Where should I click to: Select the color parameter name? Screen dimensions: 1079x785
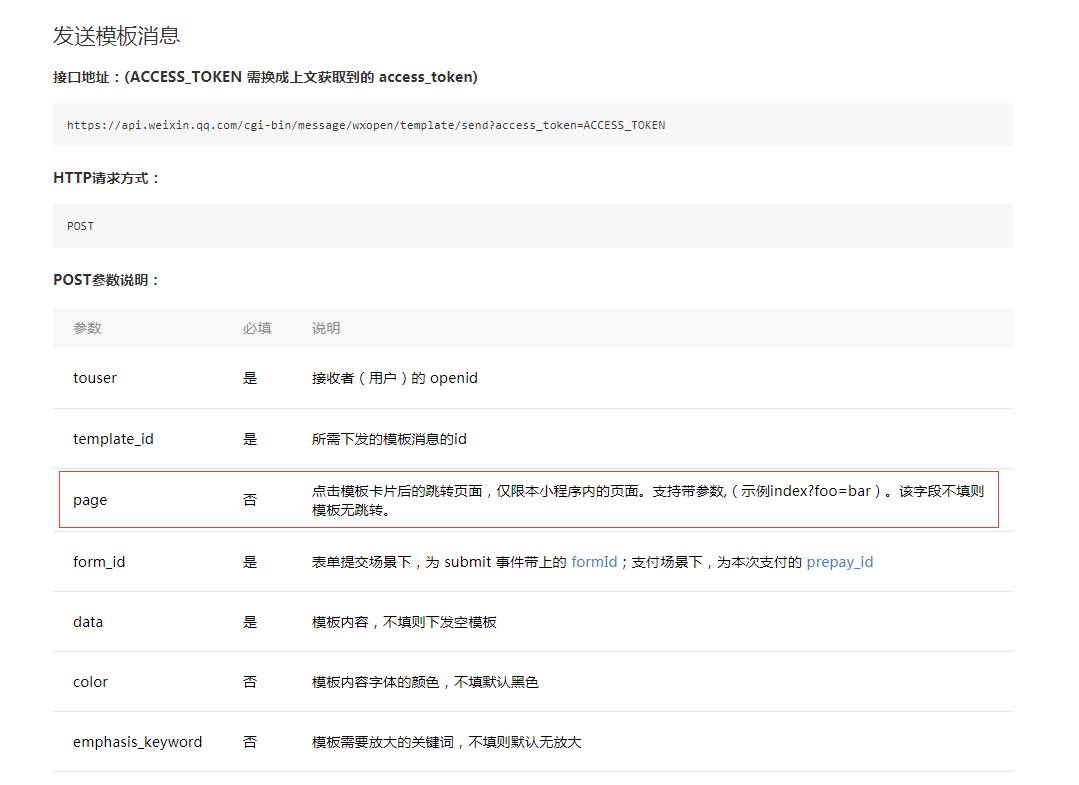90,682
